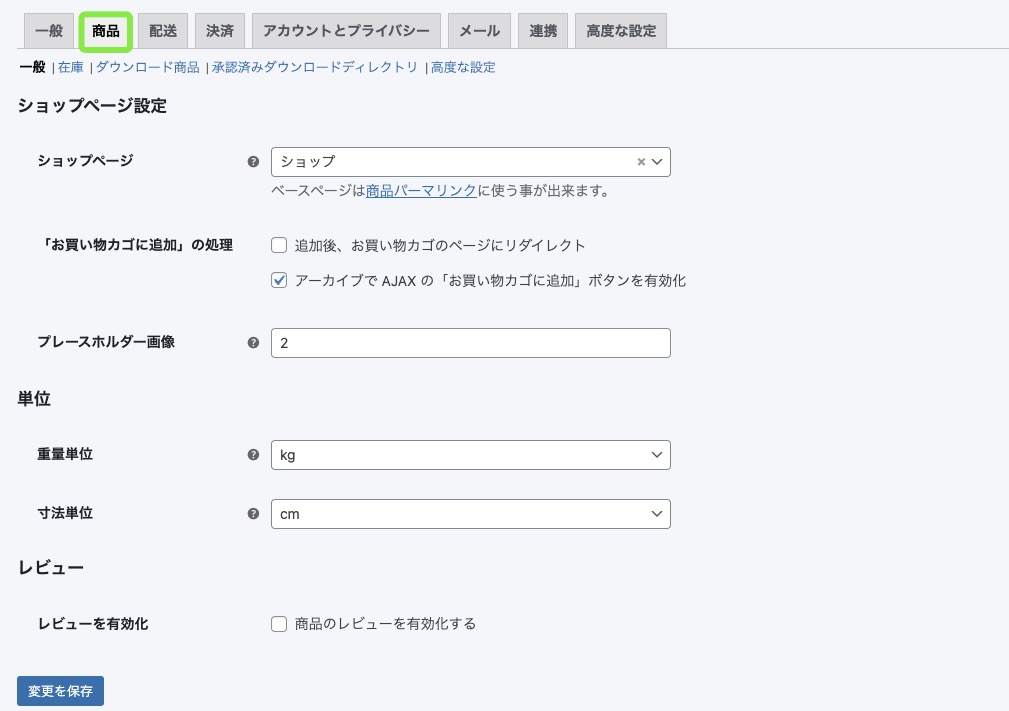Expand the ショップページ dropdown
Image resolution: width=1009 pixels, height=711 pixels.
[657, 162]
